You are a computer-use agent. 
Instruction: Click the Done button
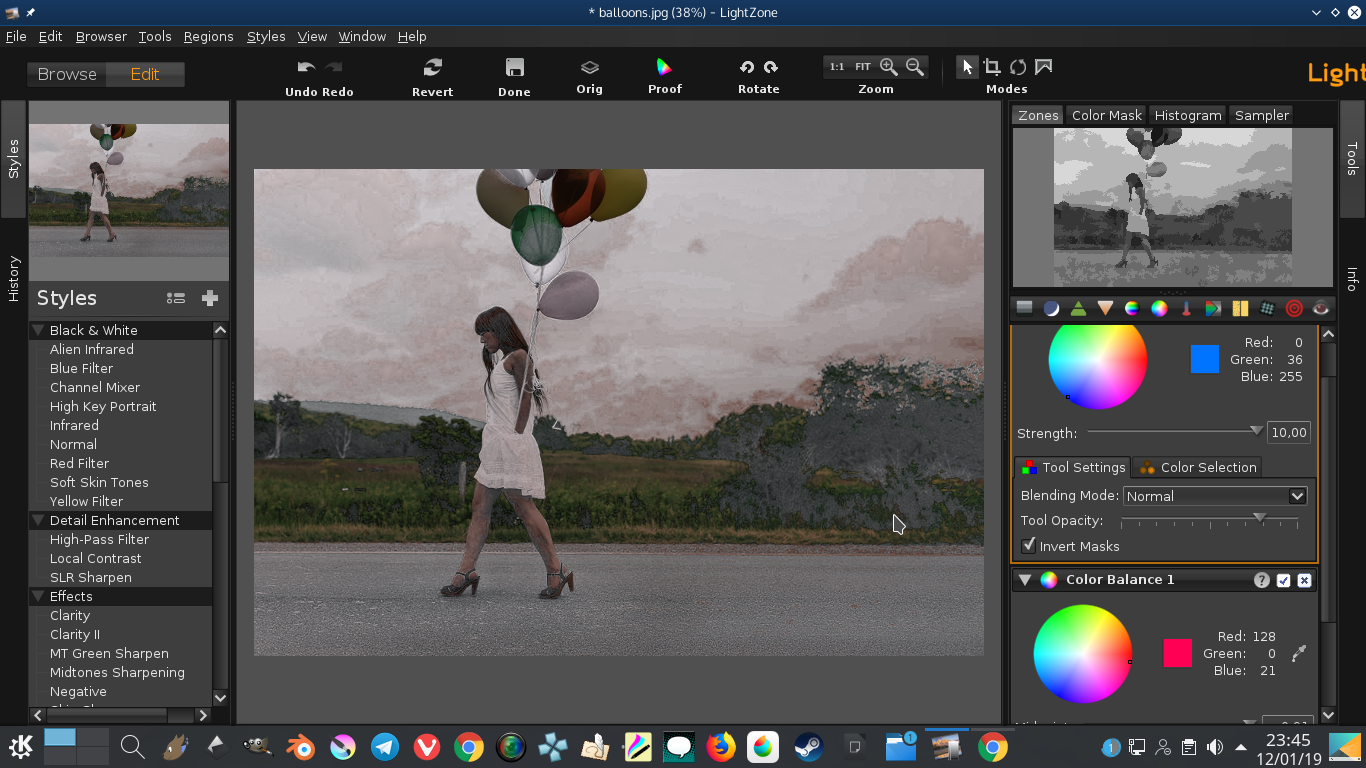click(514, 68)
